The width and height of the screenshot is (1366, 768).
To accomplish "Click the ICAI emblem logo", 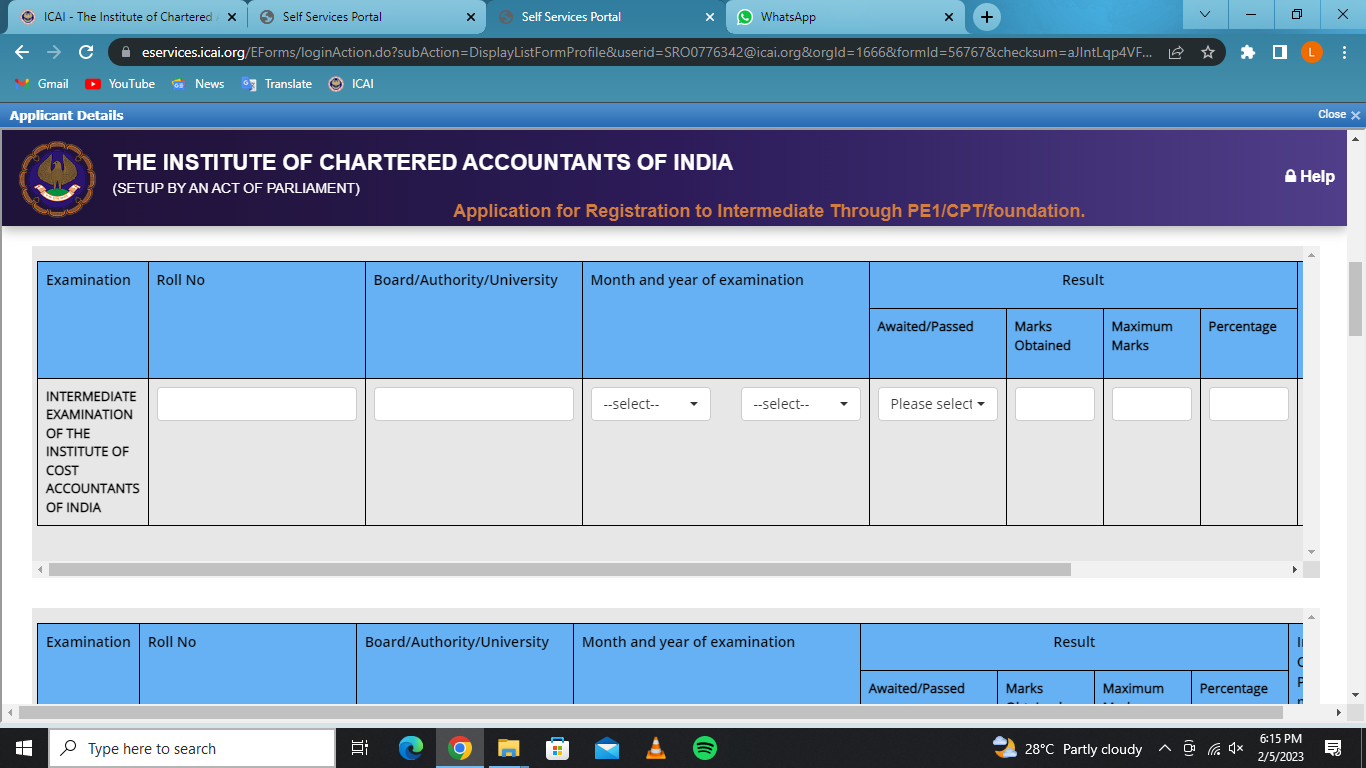I will [x=57, y=179].
